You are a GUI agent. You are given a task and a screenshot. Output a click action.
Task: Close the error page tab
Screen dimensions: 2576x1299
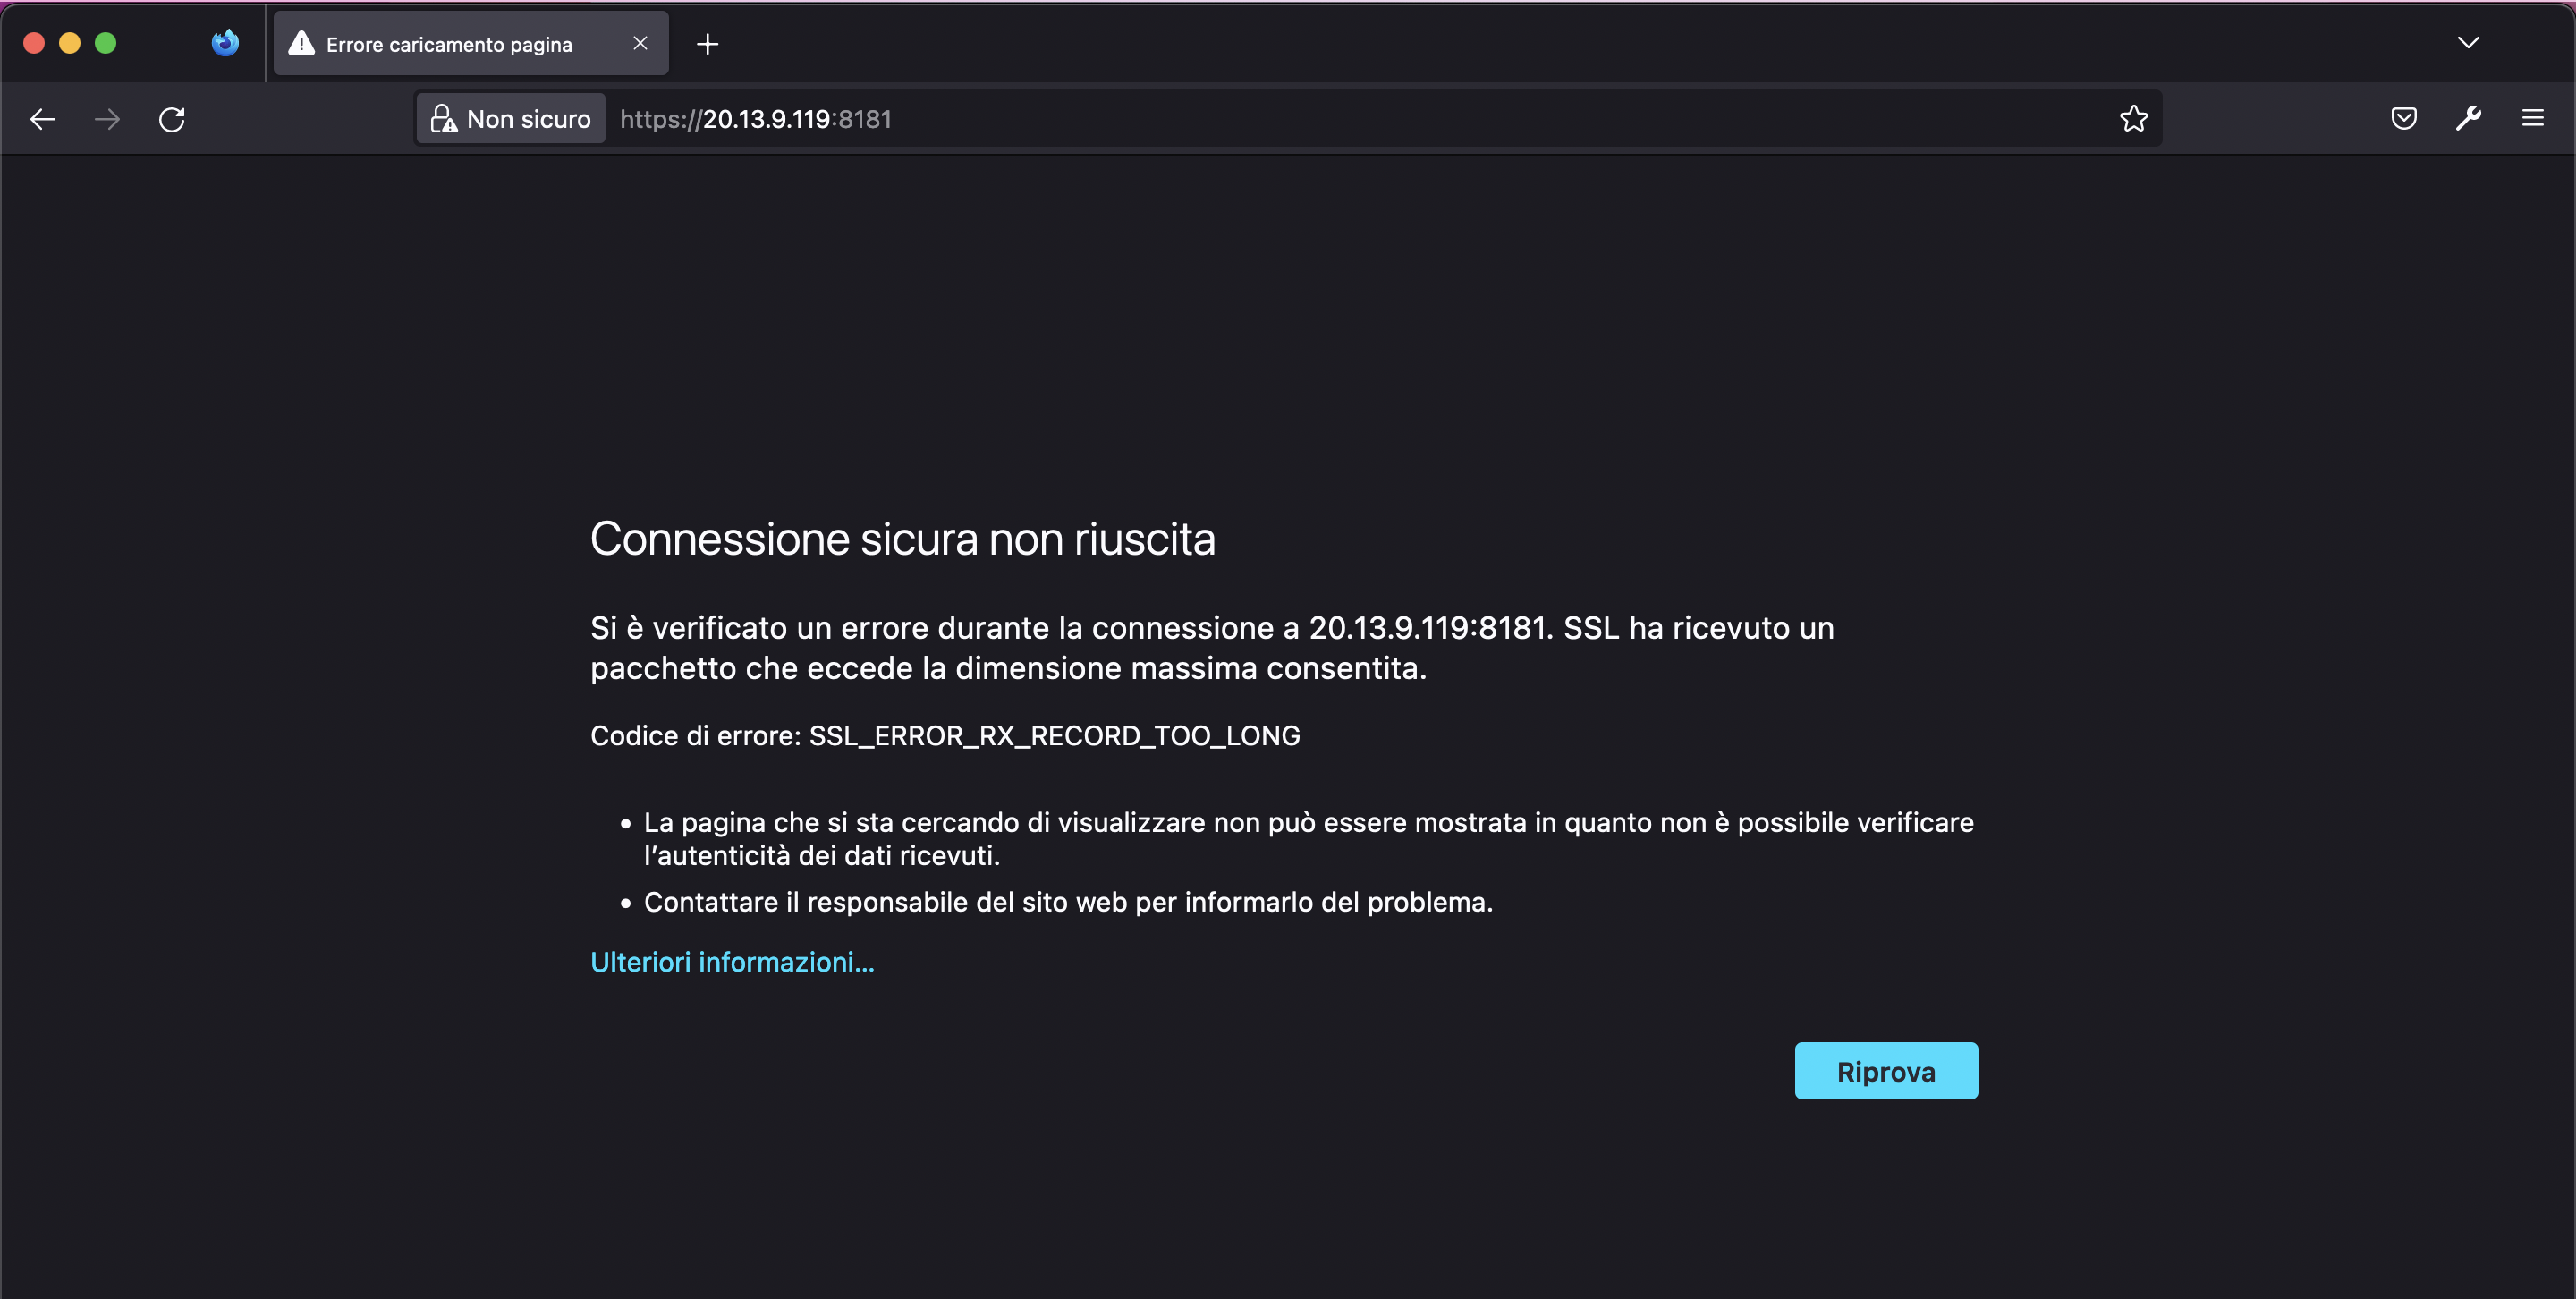(x=640, y=43)
